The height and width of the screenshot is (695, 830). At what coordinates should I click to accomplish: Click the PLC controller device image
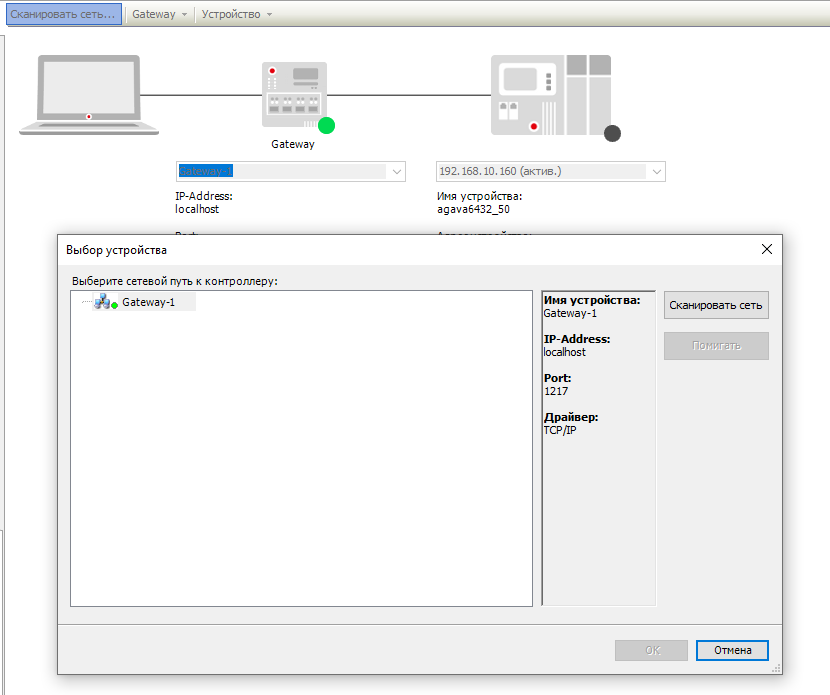pos(550,95)
